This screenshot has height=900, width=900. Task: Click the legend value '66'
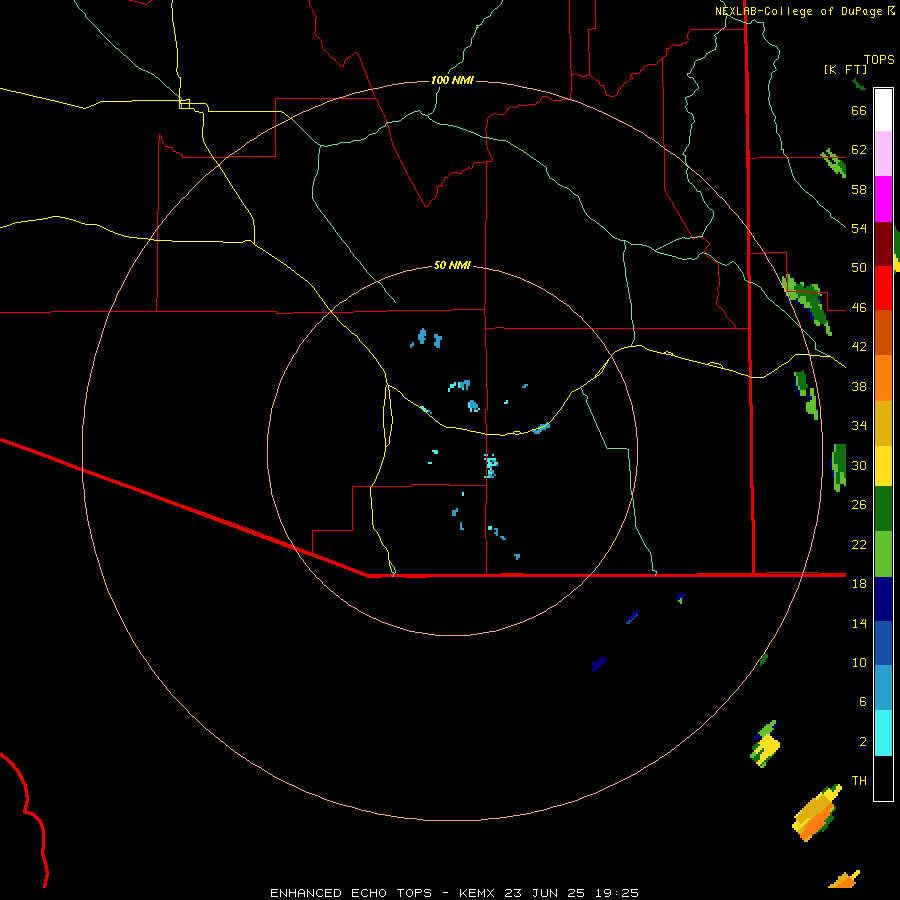pyautogui.click(x=859, y=111)
